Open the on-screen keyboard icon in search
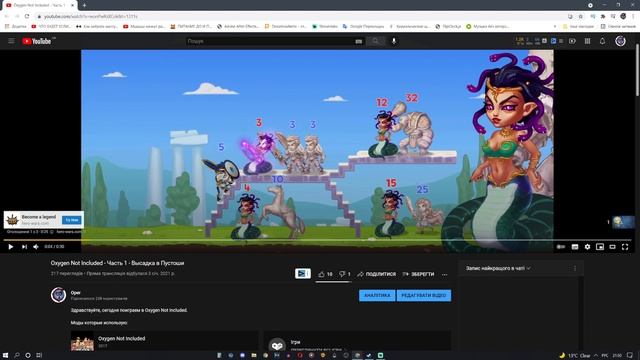Image resolution: width=640 pixels, height=360 pixels. 358,41
